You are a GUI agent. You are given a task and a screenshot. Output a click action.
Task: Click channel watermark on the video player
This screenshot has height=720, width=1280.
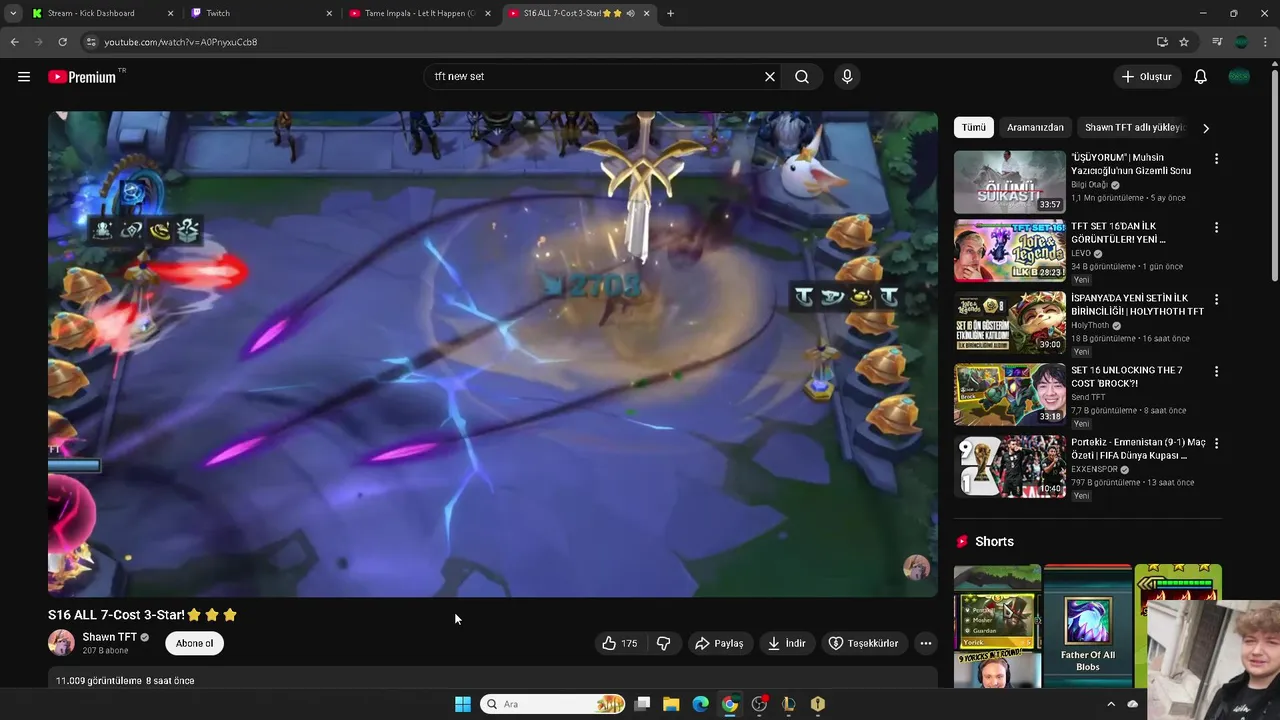[x=916, y=568]
